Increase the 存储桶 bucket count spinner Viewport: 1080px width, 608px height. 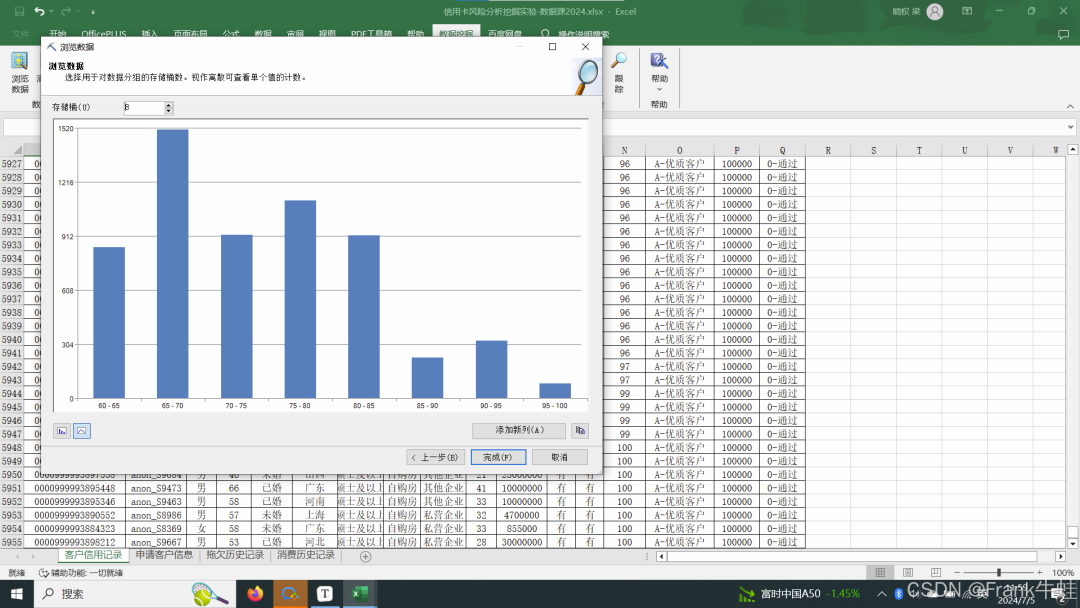point(169,104)
